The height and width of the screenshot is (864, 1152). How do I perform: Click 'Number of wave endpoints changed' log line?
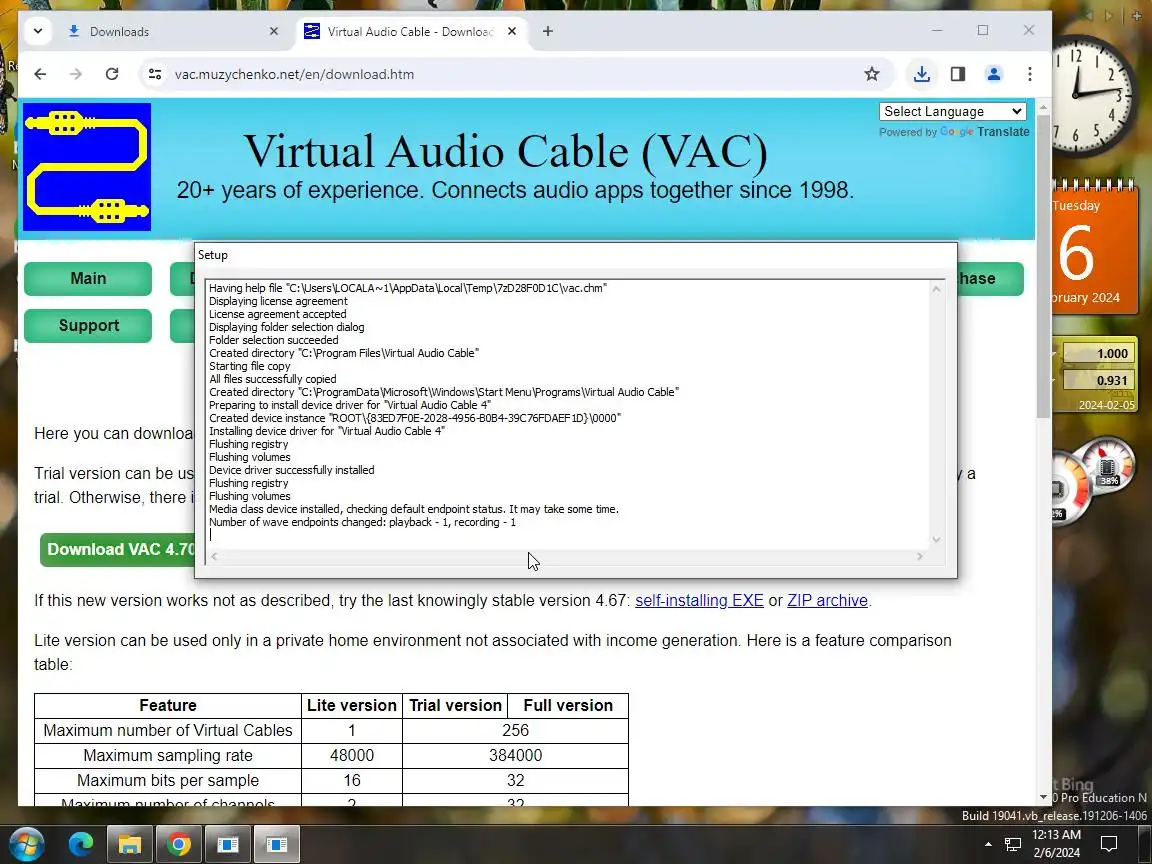click(x=362, y=522)
